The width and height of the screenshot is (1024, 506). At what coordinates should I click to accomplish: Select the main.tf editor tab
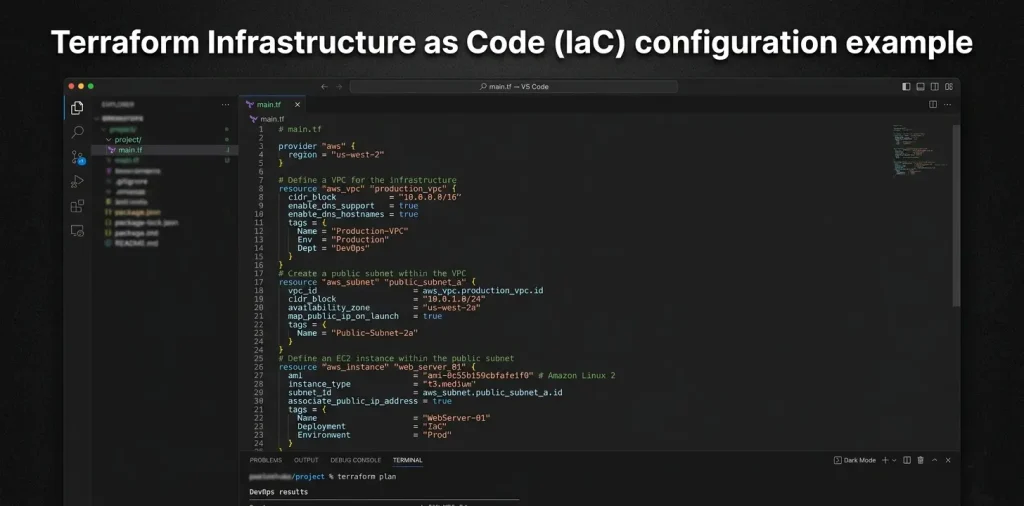point(272,104)
